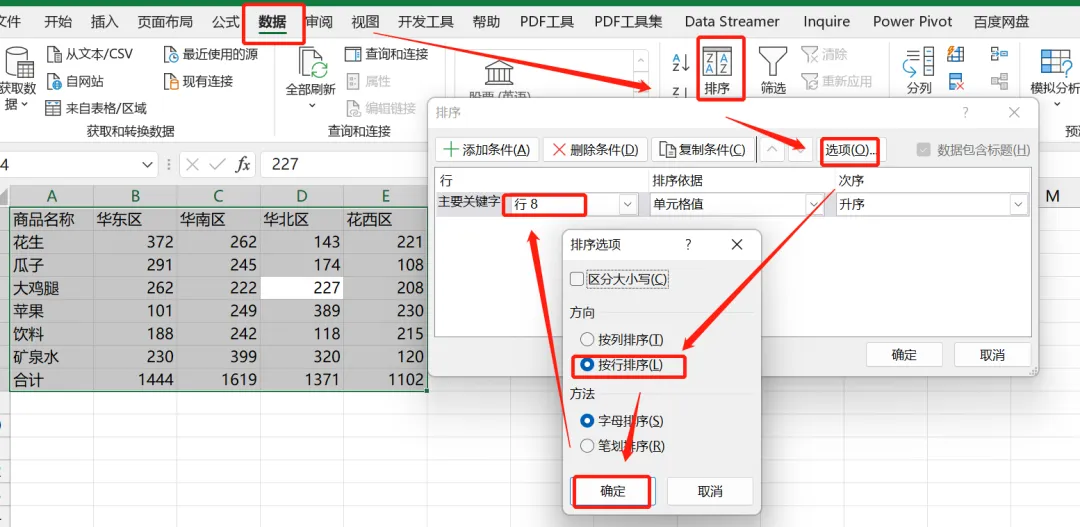Open the Data Streamer tab
The width and height of the screenshot is (1080, 527).
pos(732,21)
